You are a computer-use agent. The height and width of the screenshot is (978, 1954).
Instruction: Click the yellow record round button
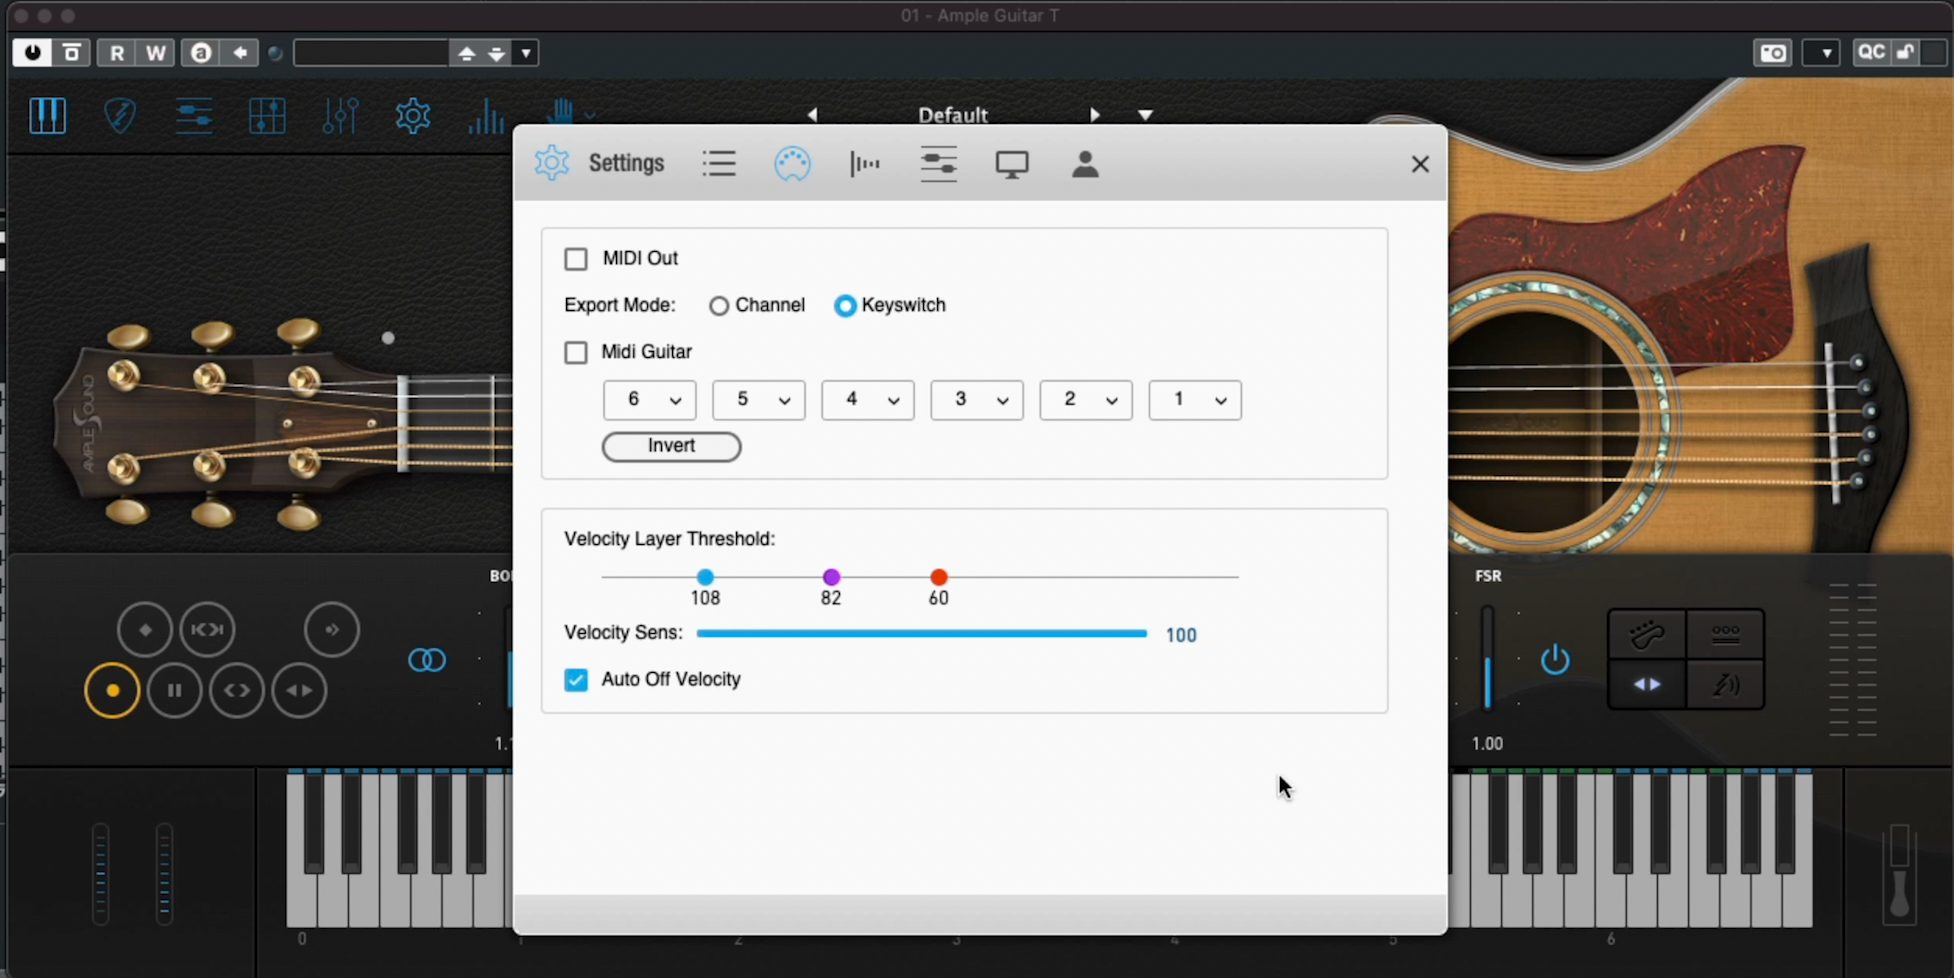click(112, 690)
